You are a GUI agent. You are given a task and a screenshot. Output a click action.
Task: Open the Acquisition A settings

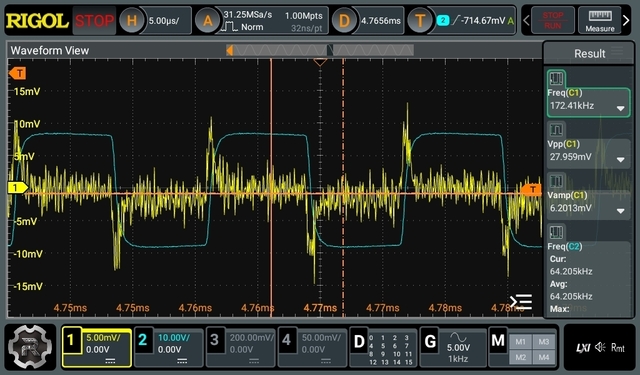[208, 20]
